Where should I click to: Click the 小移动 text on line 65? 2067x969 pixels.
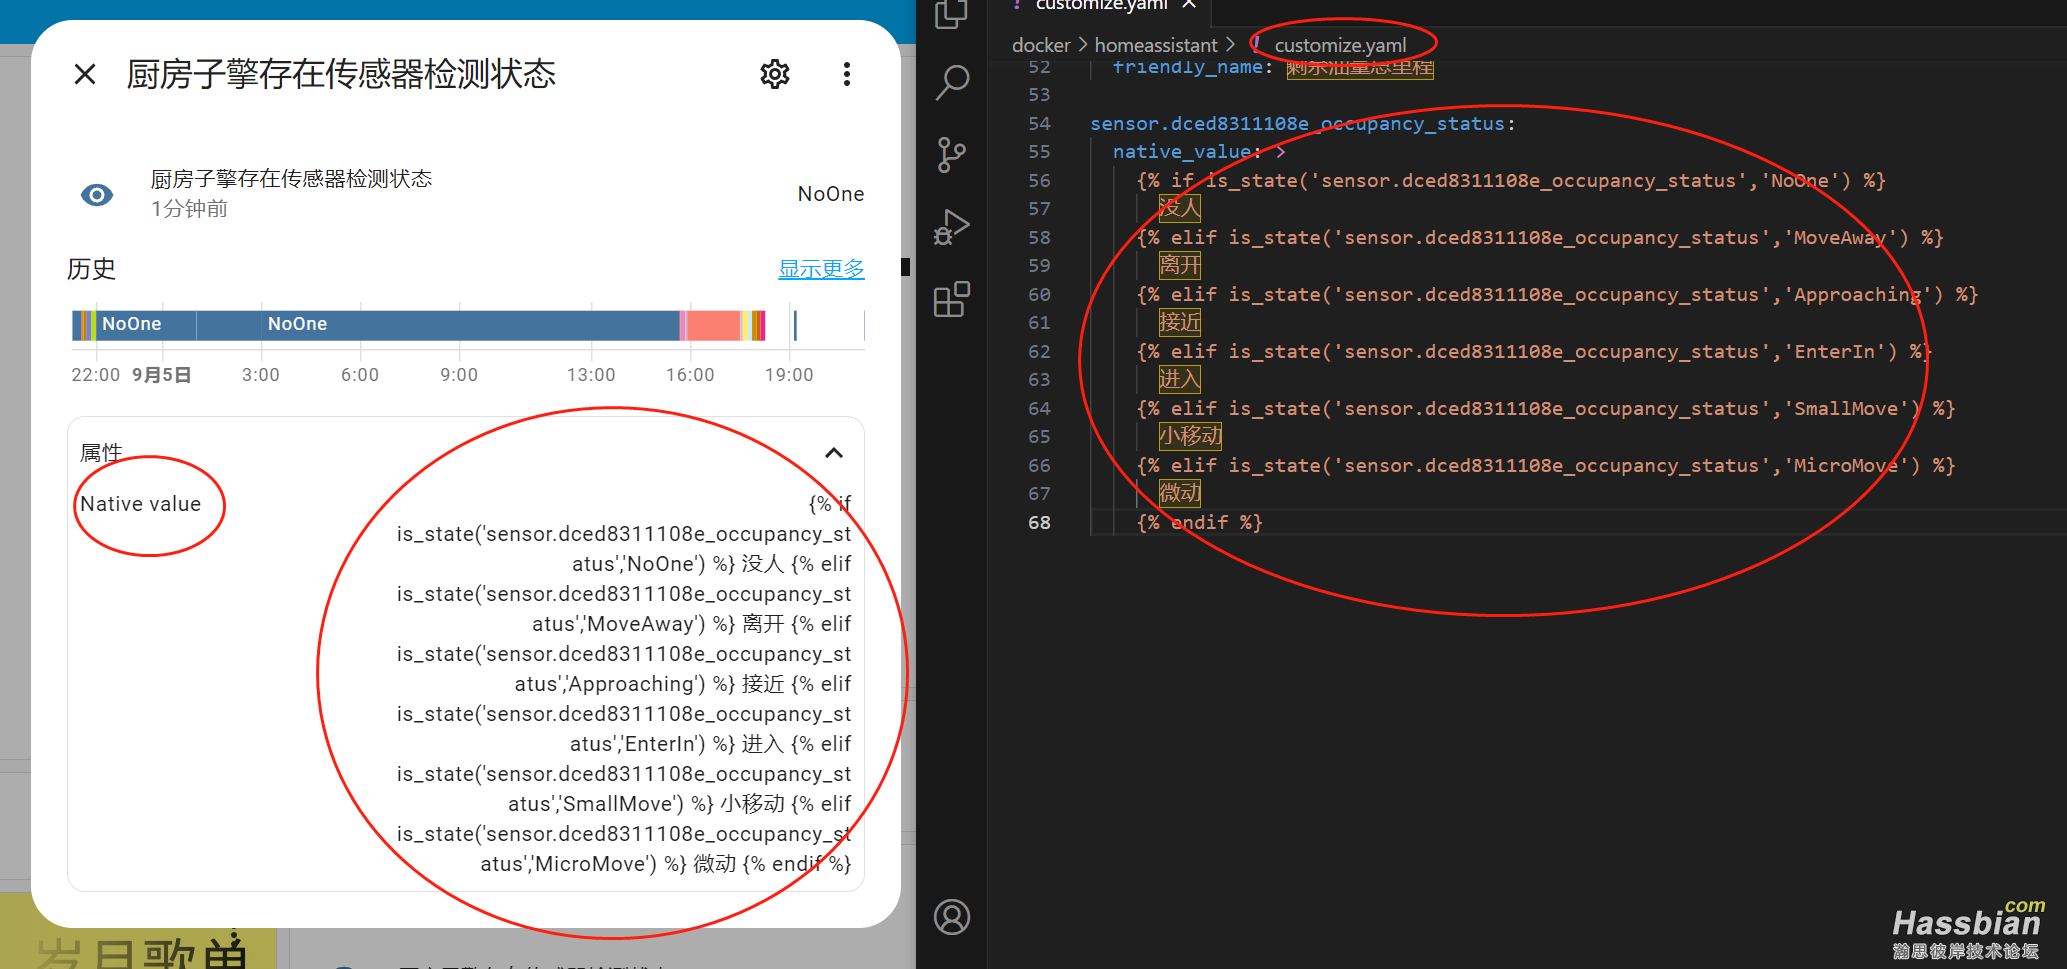click(1190, 436)
